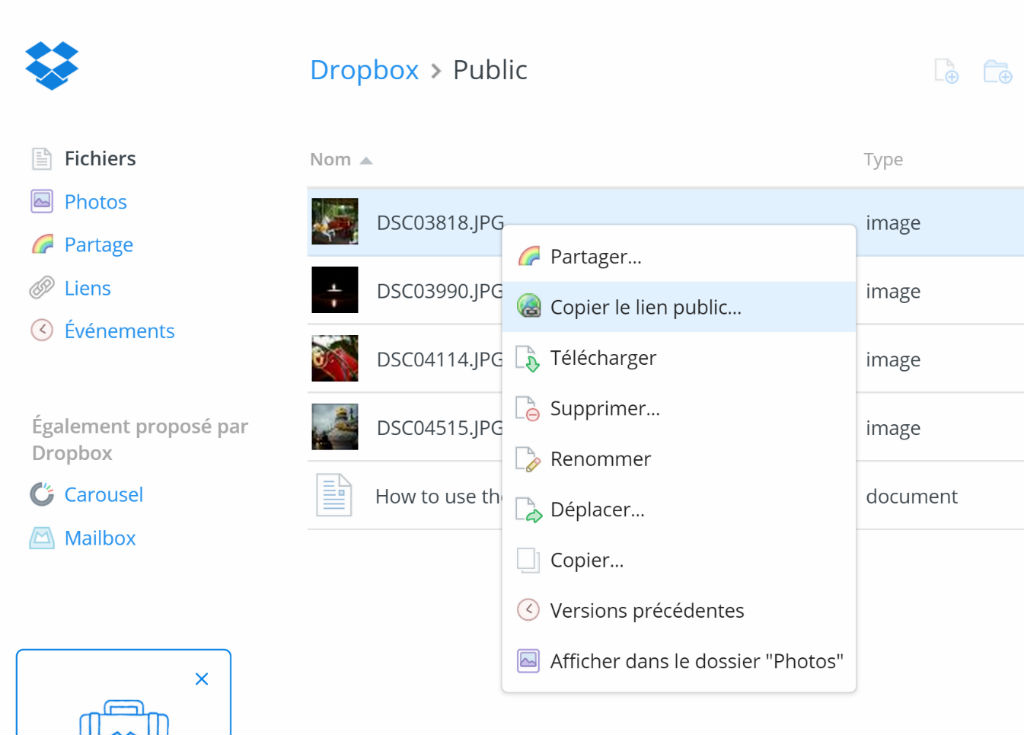Screen dimensions: 1024x735
Task: Select Supprimer… from the context menu
Action: tap(679, 408)
